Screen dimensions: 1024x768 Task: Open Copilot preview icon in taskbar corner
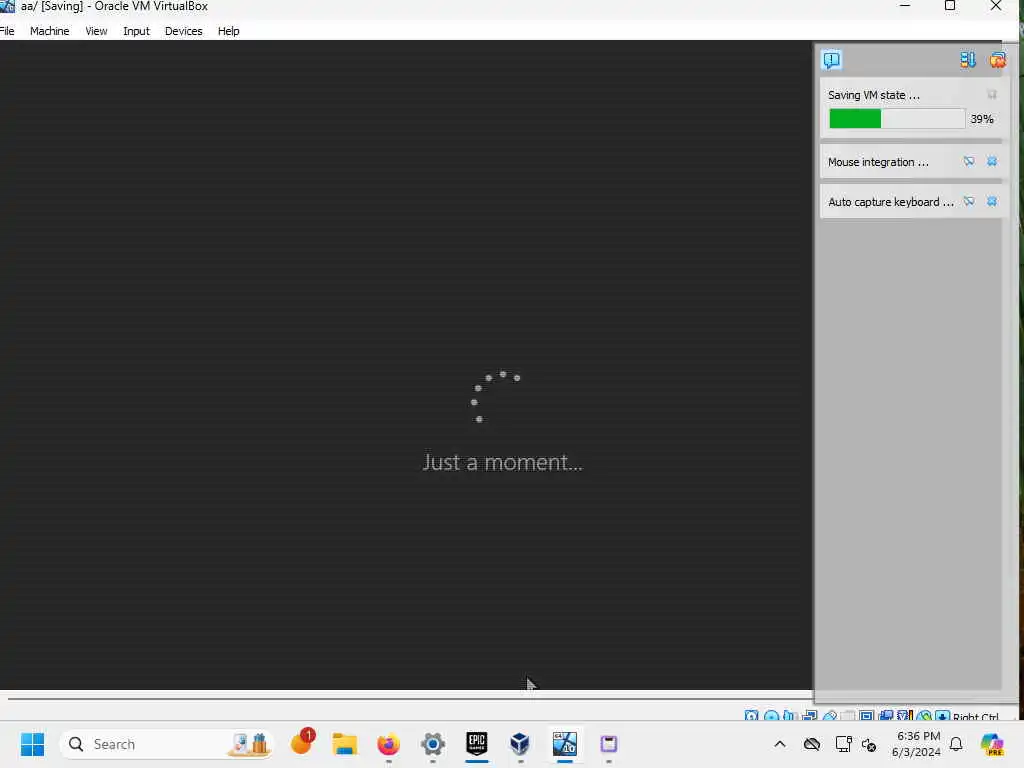992,744
